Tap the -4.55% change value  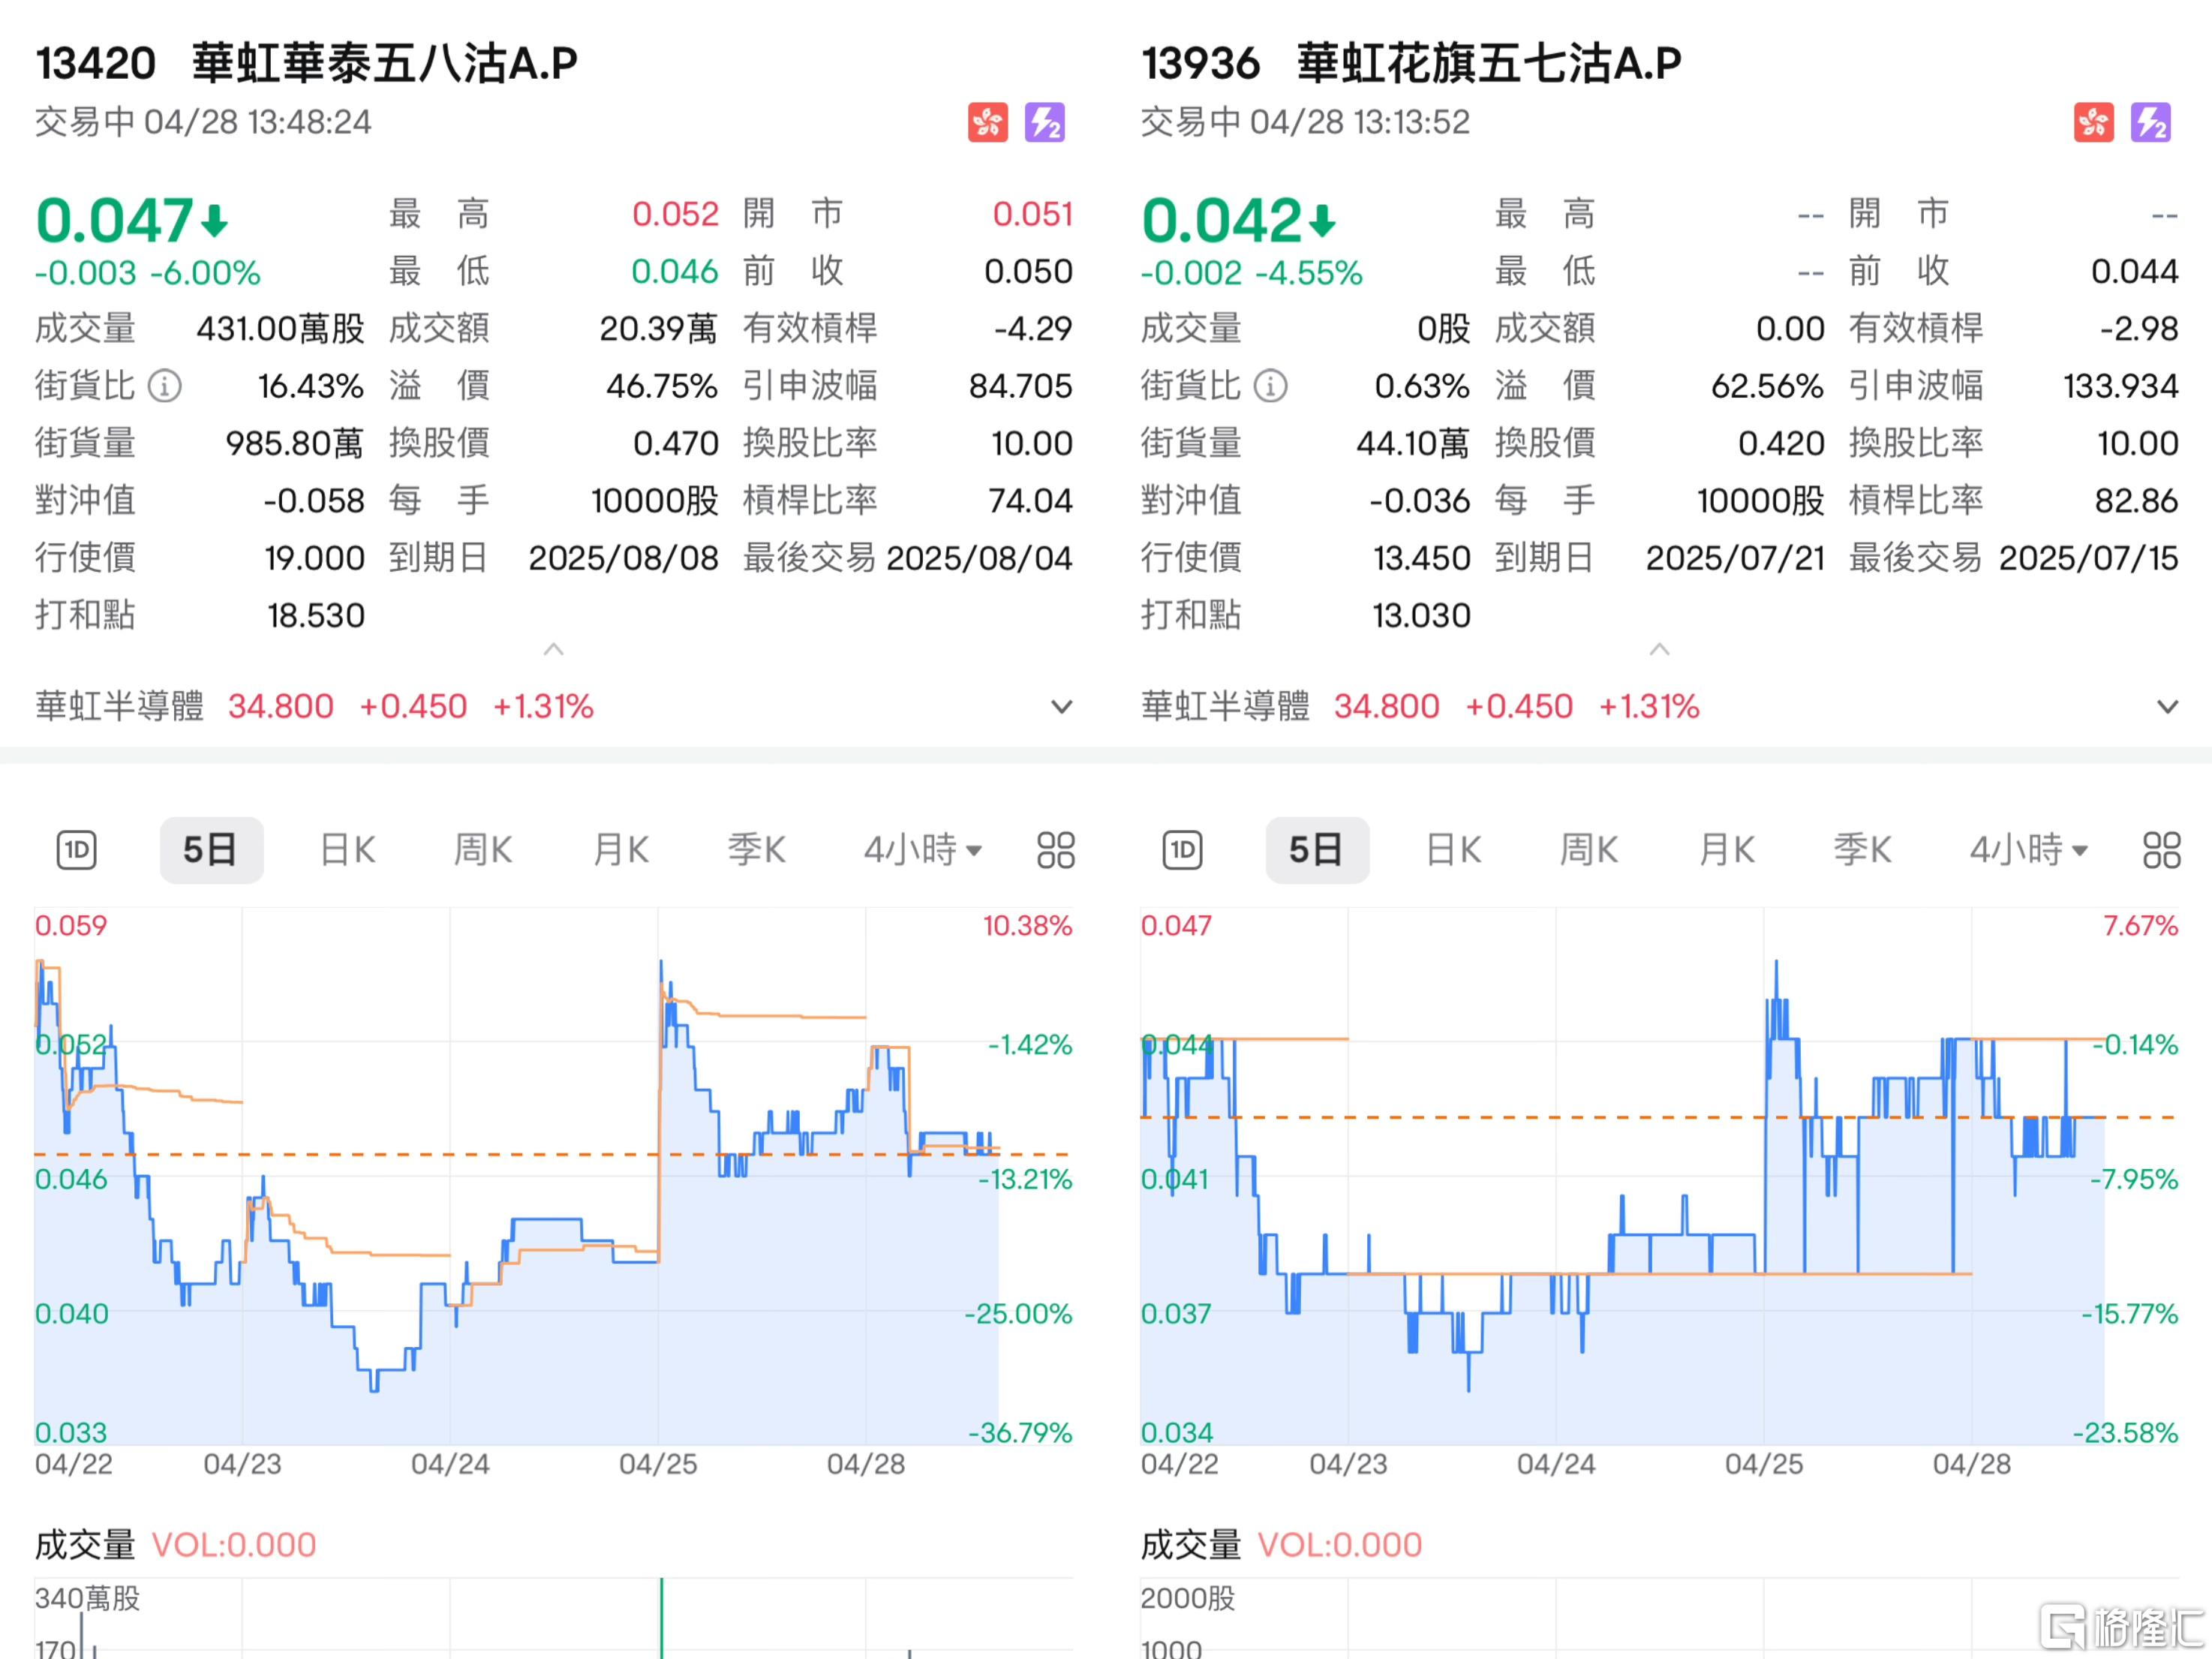(1309, 273)
